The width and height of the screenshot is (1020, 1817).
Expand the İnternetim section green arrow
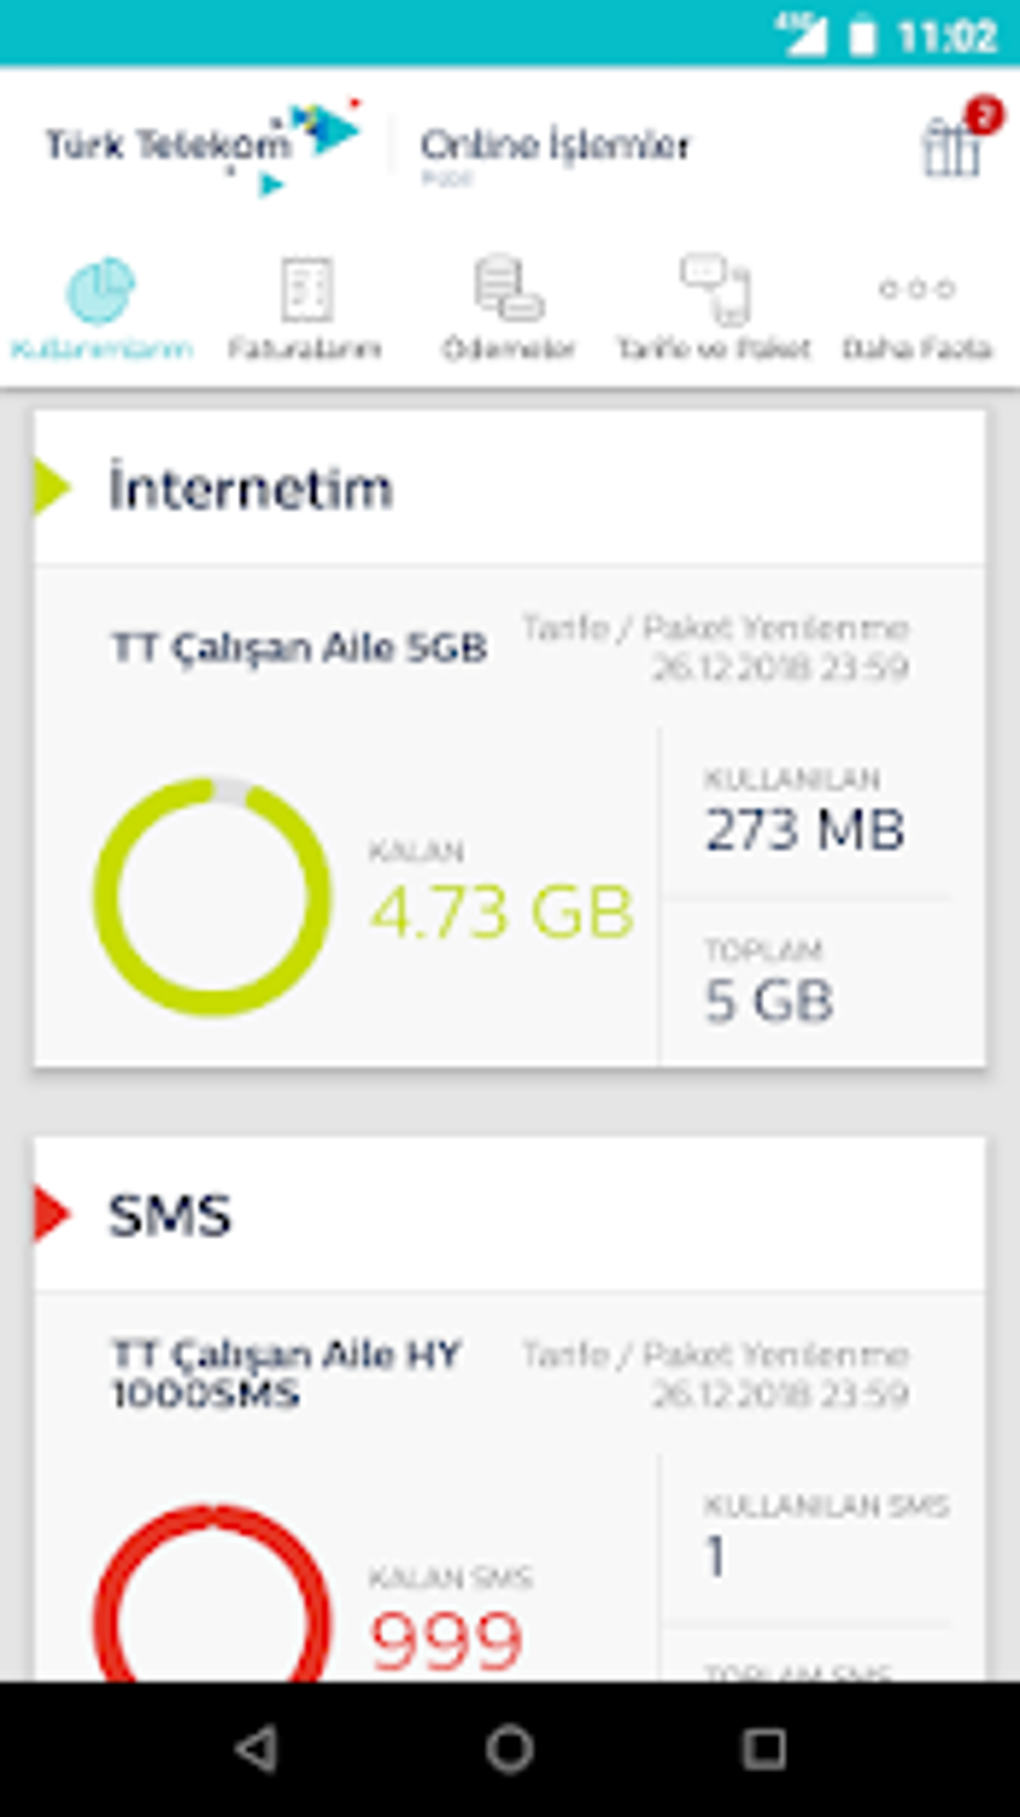point(52,488)
